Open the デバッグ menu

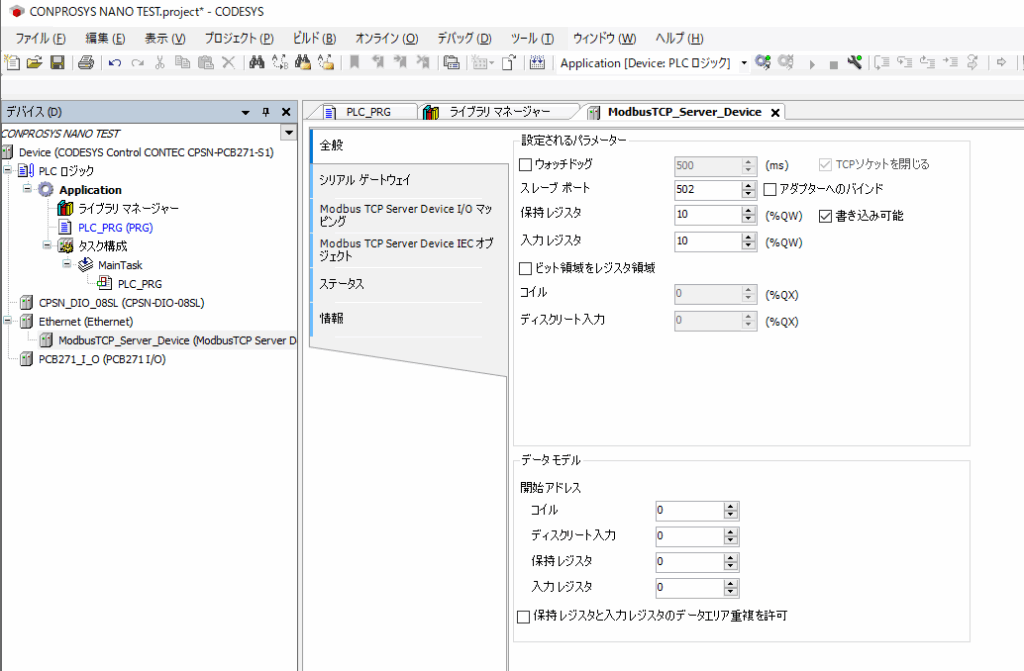tap(464, 39)
